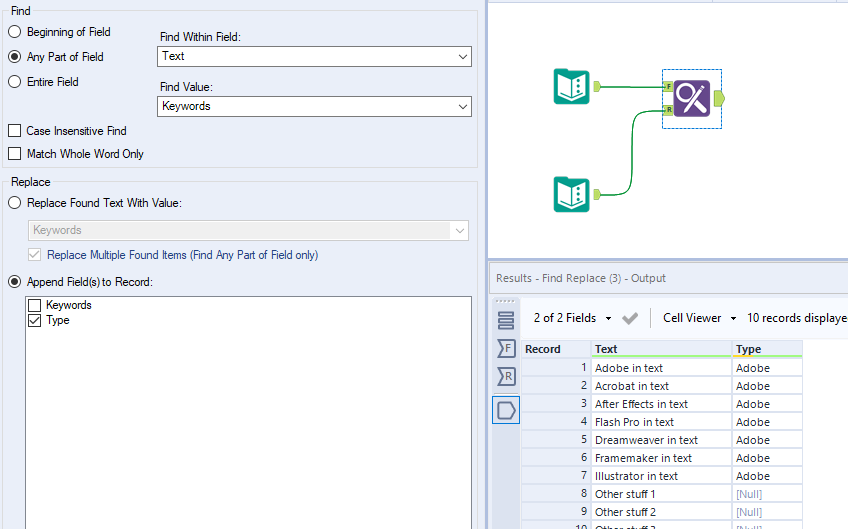Show the R input anchor results
Screen dimensions: 848x529
[506, 377]
